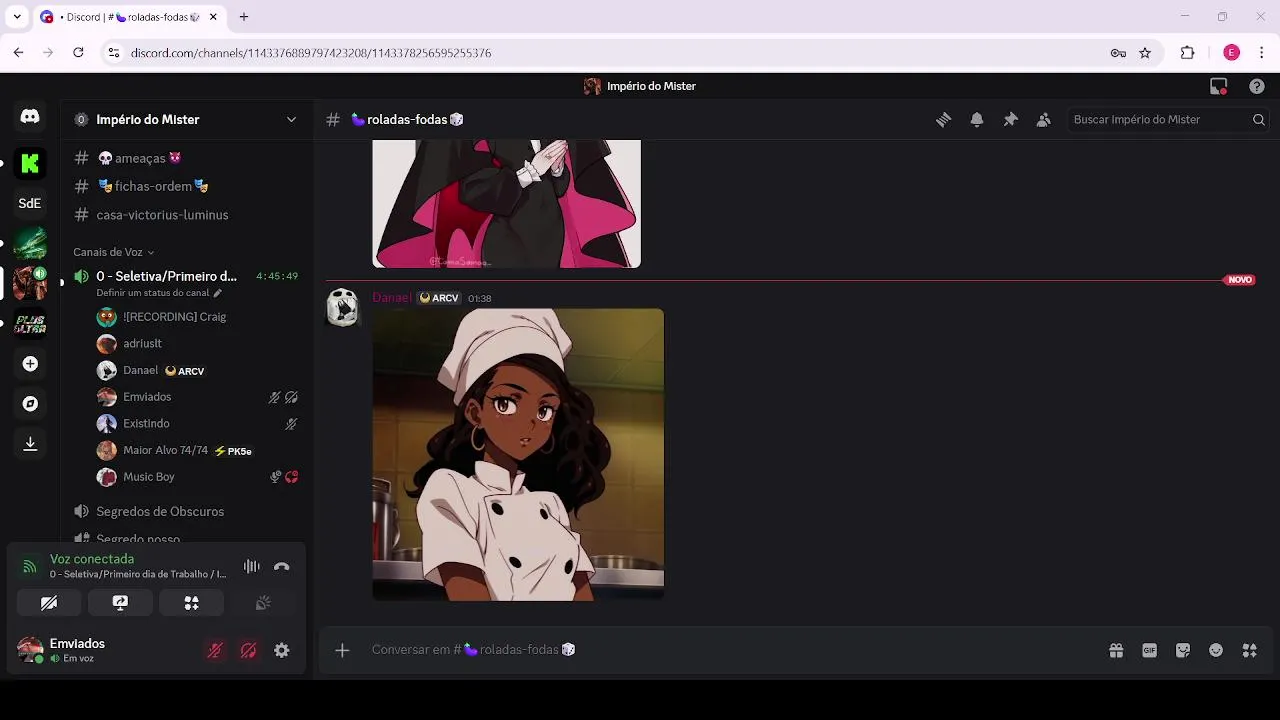Toggle camera on in voice panel
Screen dimensions: 1280x720
point(49,603)
